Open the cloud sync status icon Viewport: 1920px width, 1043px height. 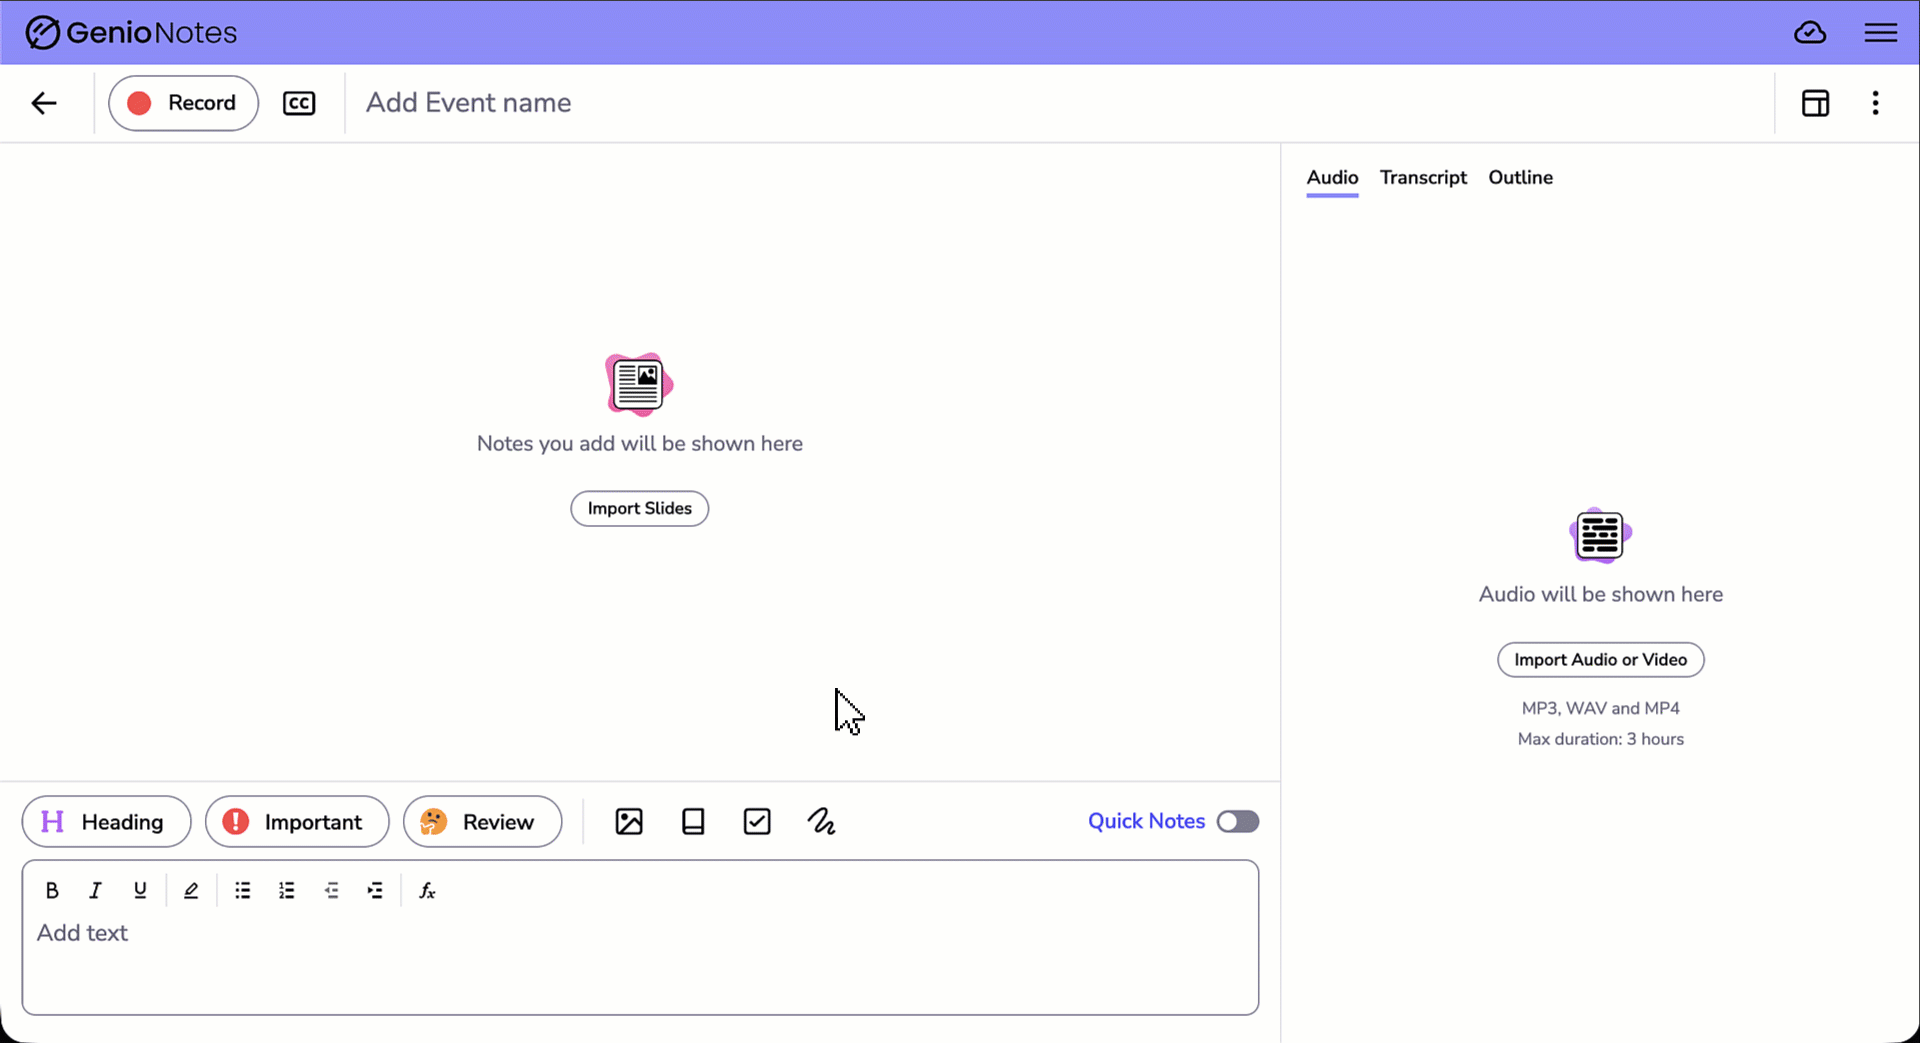[1810, 33]
